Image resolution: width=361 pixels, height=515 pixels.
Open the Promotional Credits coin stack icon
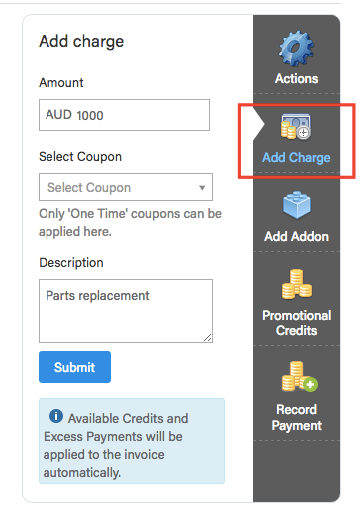pyautogui.click(x=297, y=284)
